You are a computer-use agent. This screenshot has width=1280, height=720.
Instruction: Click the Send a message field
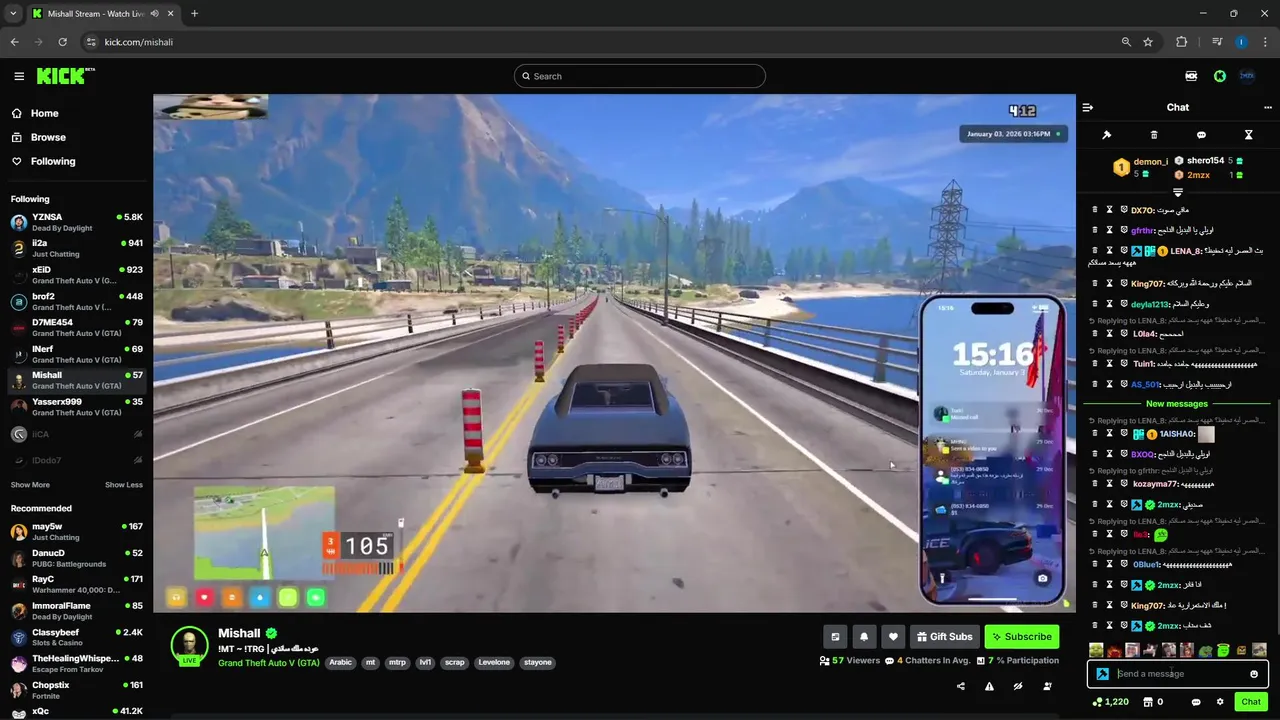point(1178,674)
